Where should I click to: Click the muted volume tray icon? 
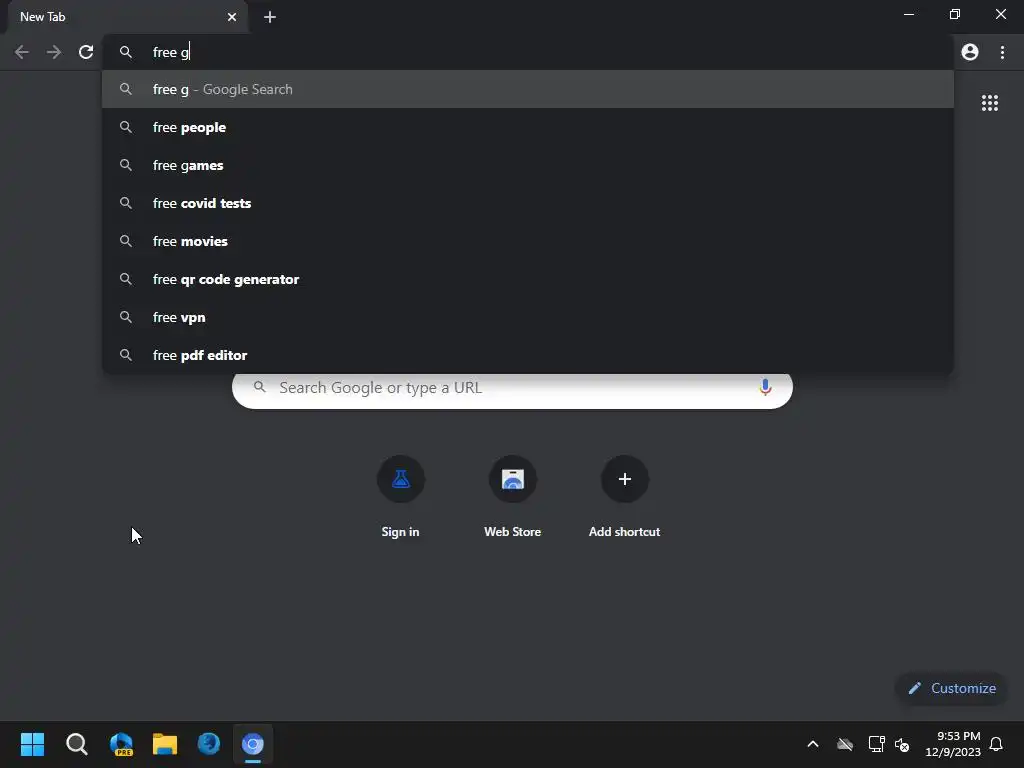[902, 744]
